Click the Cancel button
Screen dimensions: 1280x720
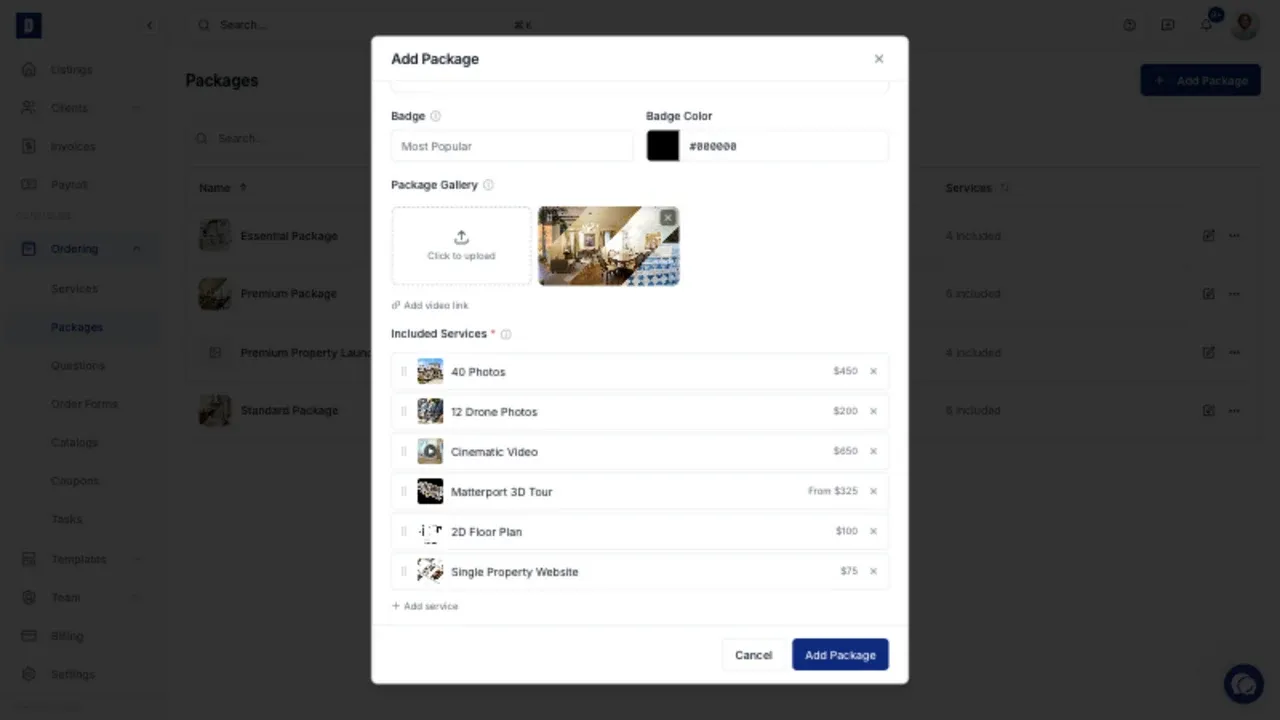coord(753,655)
